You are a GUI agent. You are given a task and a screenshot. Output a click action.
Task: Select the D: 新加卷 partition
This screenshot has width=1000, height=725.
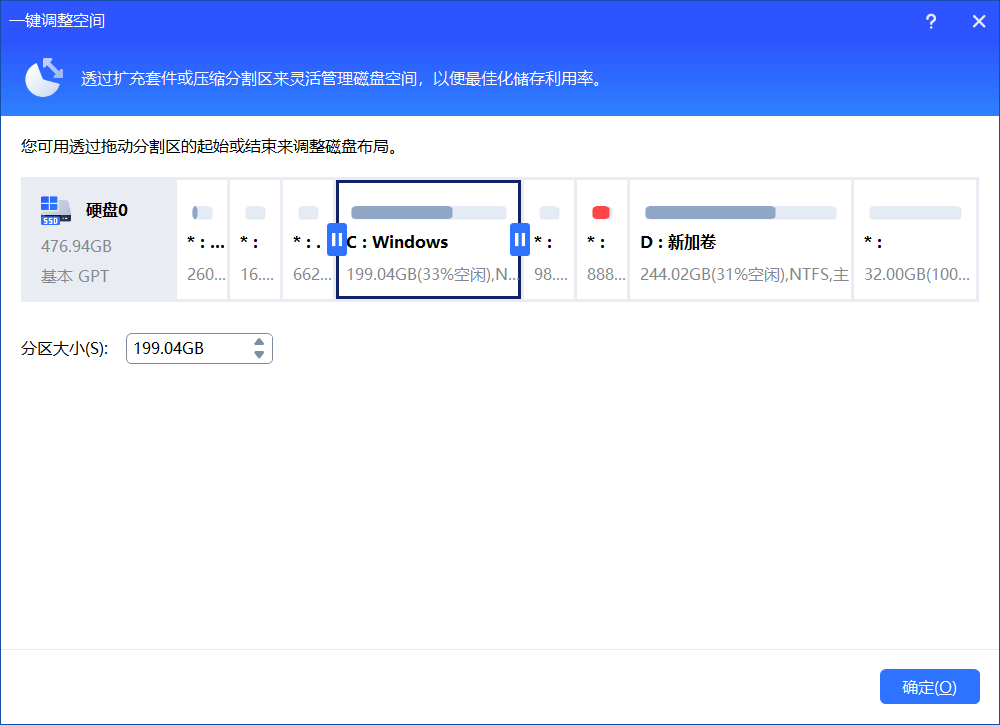click(x=740, y=240)
